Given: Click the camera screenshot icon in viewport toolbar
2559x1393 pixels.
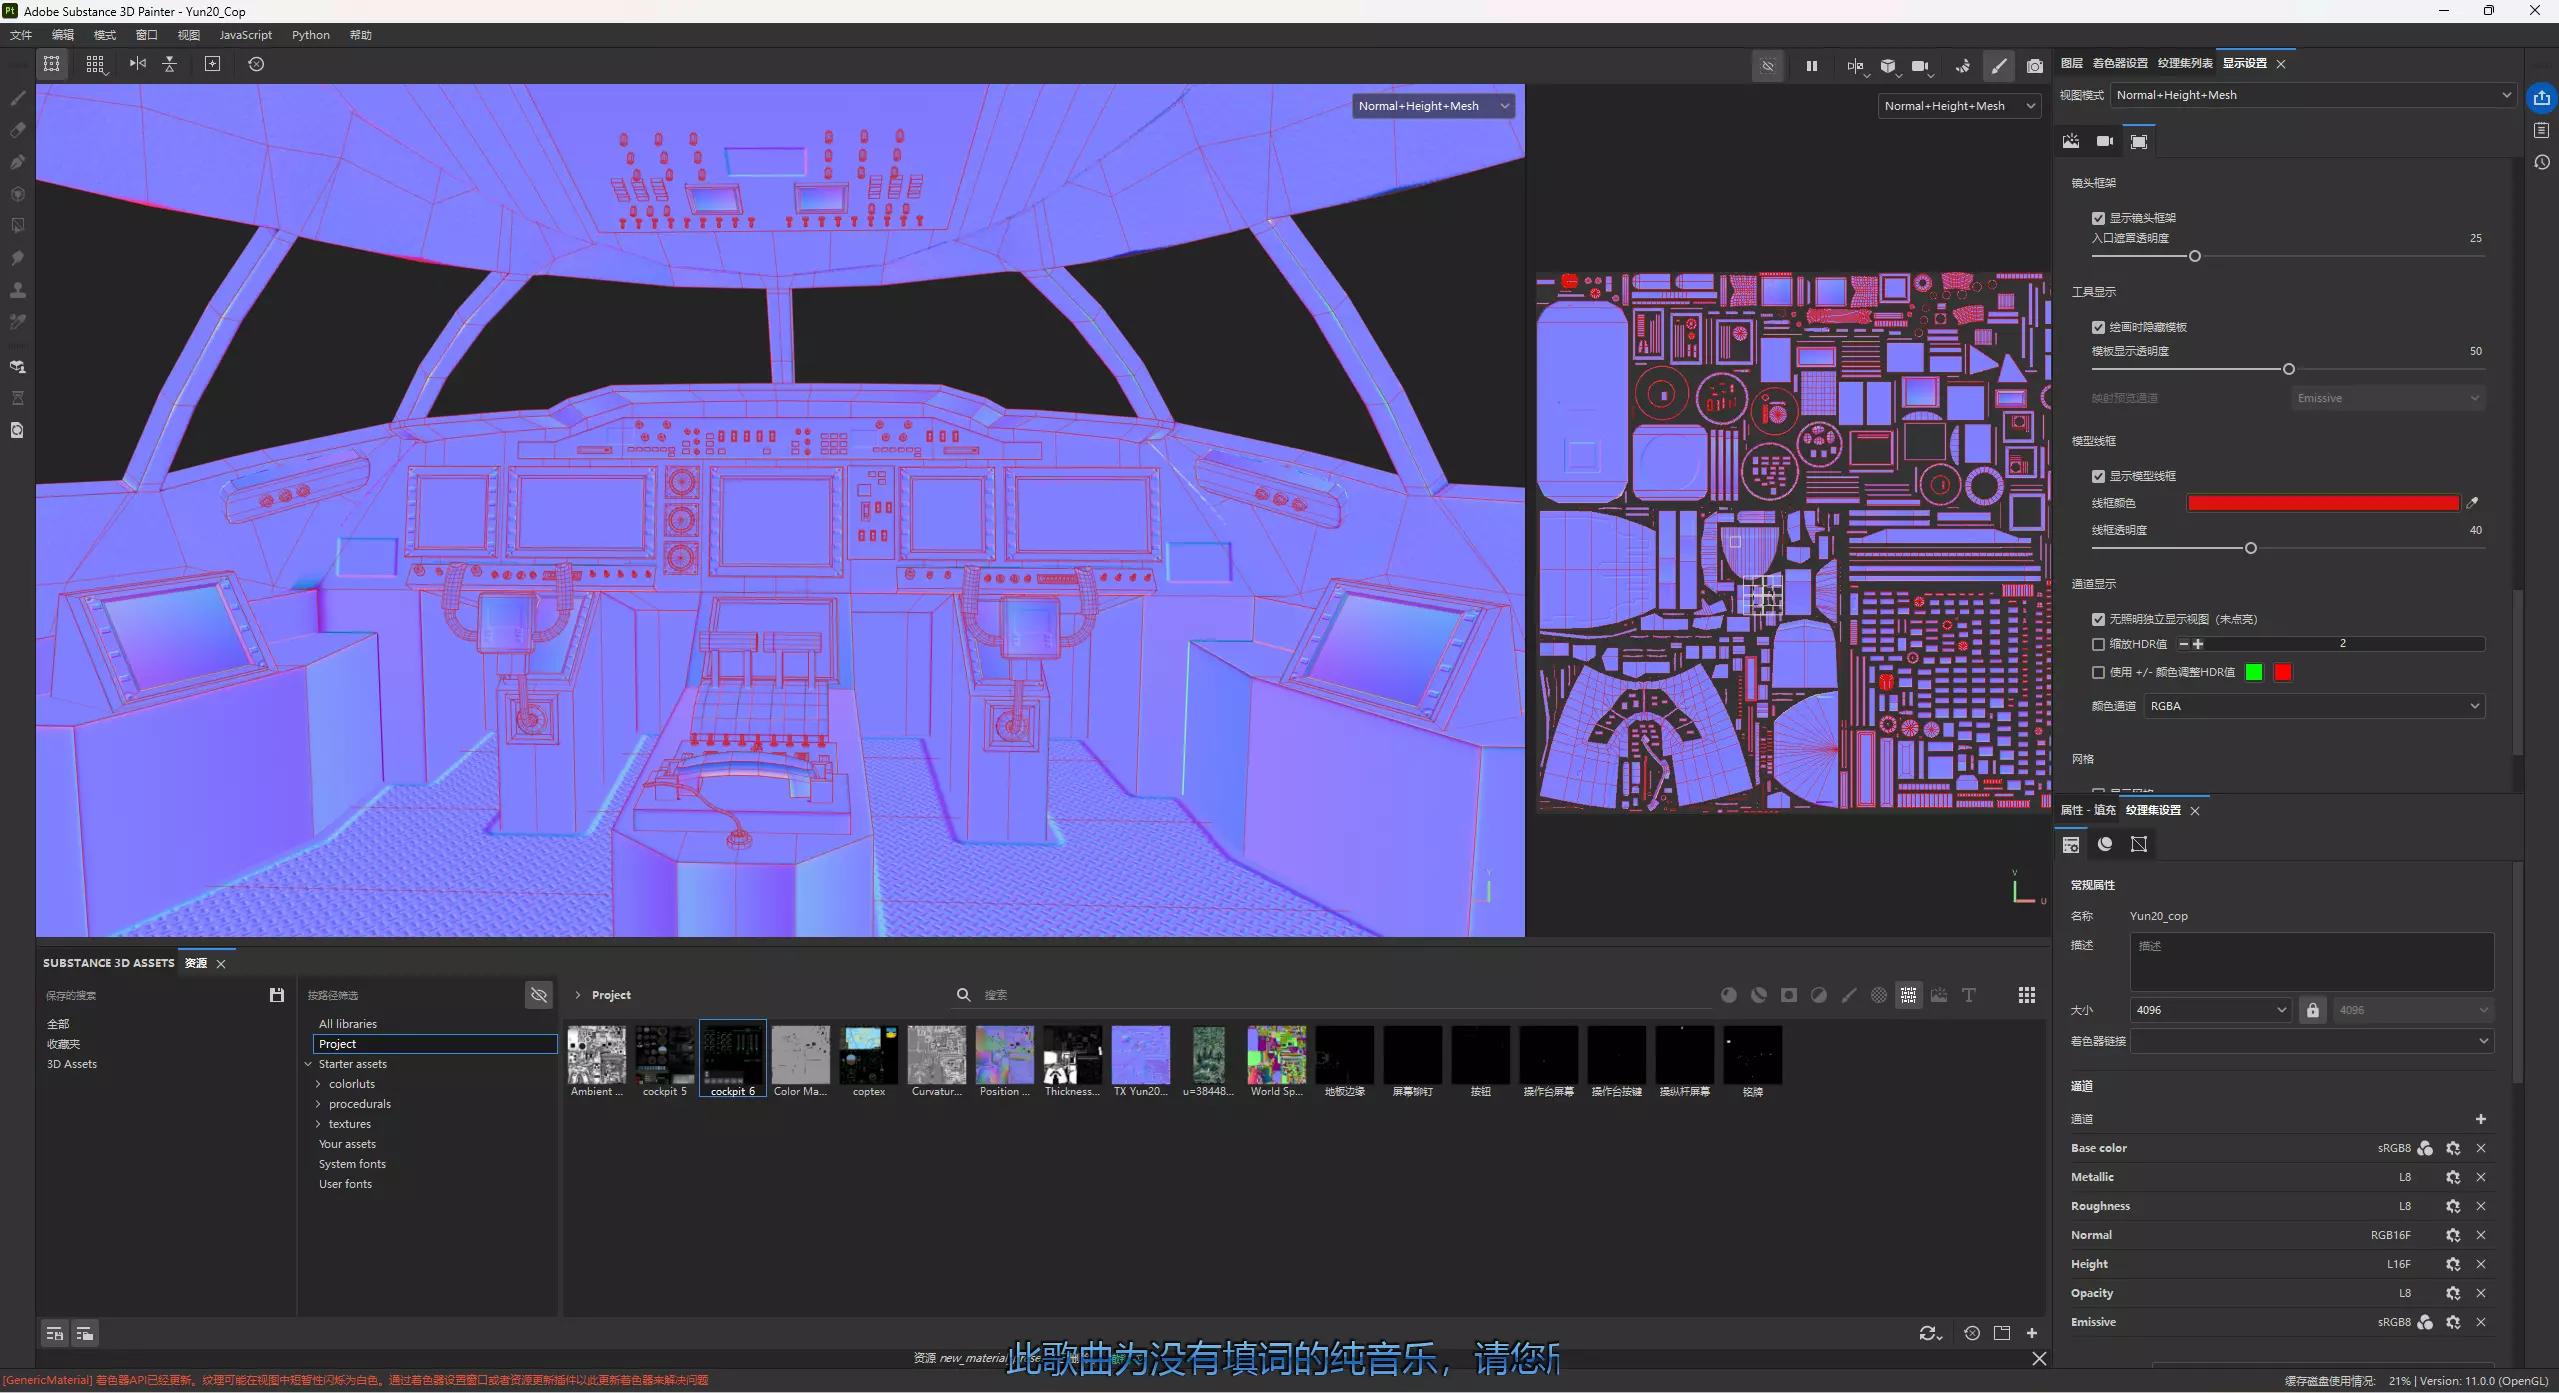Looking at the screenshot, I should (x=2034, y=66).
